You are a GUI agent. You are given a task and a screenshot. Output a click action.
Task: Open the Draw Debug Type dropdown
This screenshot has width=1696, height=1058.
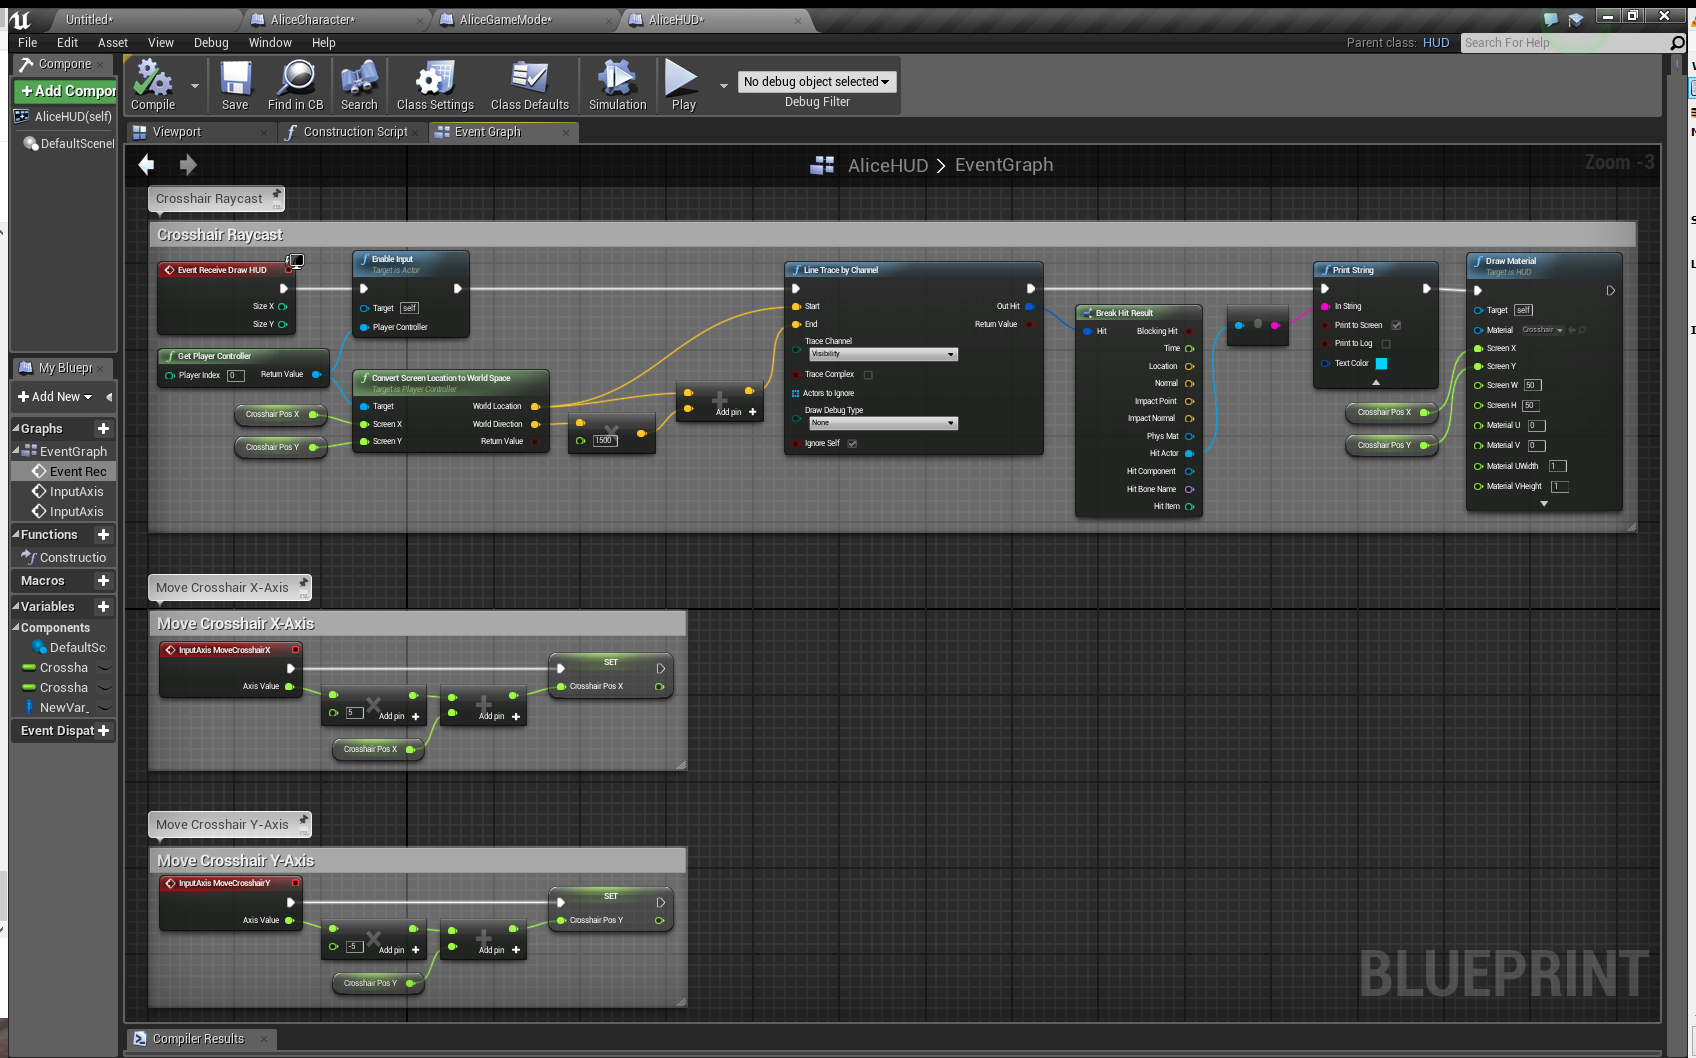[x=883, y=423]
